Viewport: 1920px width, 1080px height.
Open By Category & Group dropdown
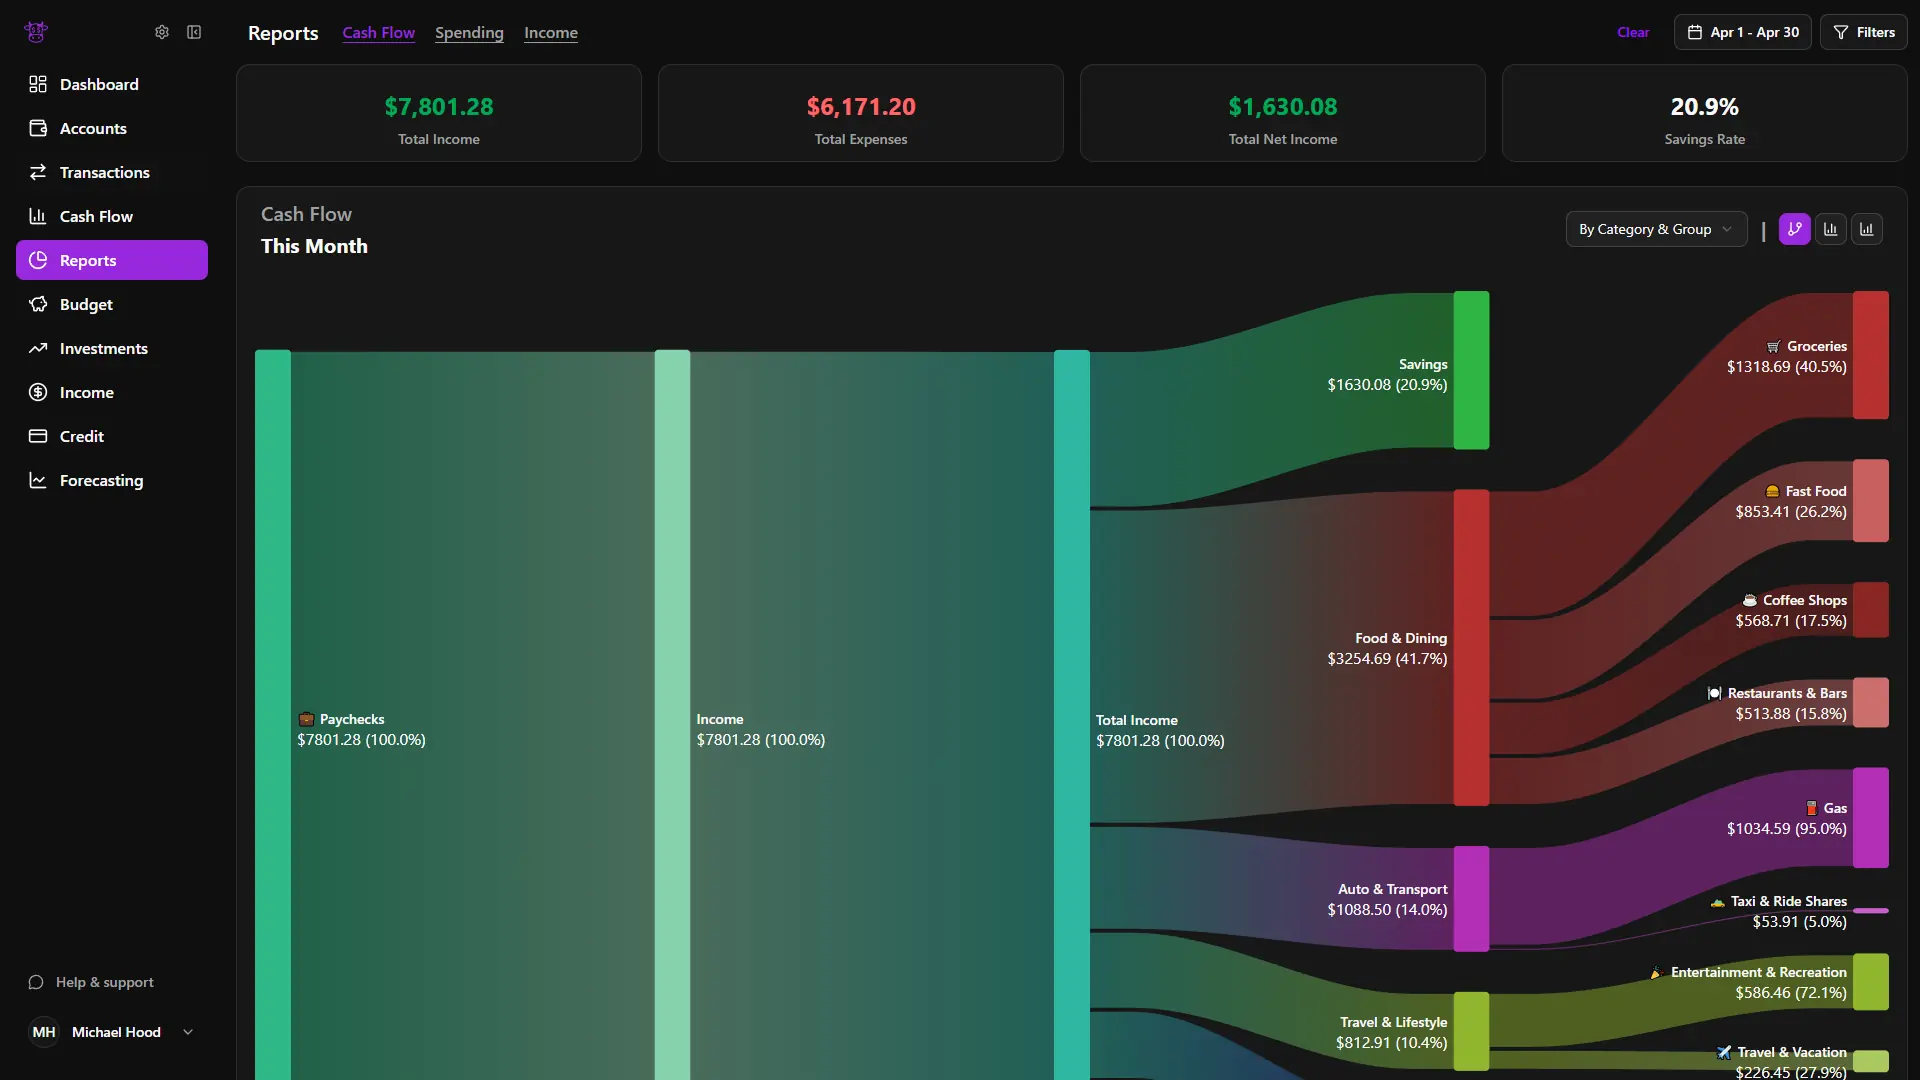tap(1656, 229)
